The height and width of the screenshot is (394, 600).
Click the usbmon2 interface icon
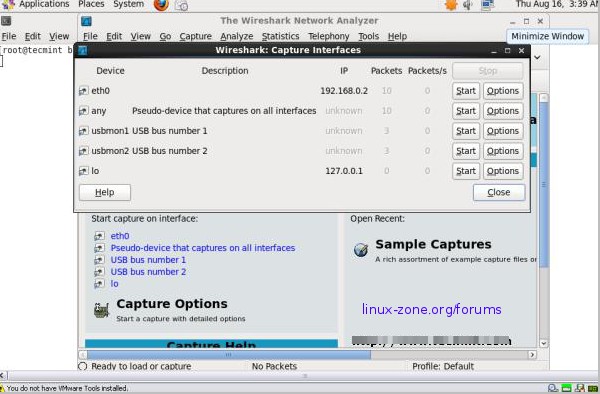[x=83, y=151]
